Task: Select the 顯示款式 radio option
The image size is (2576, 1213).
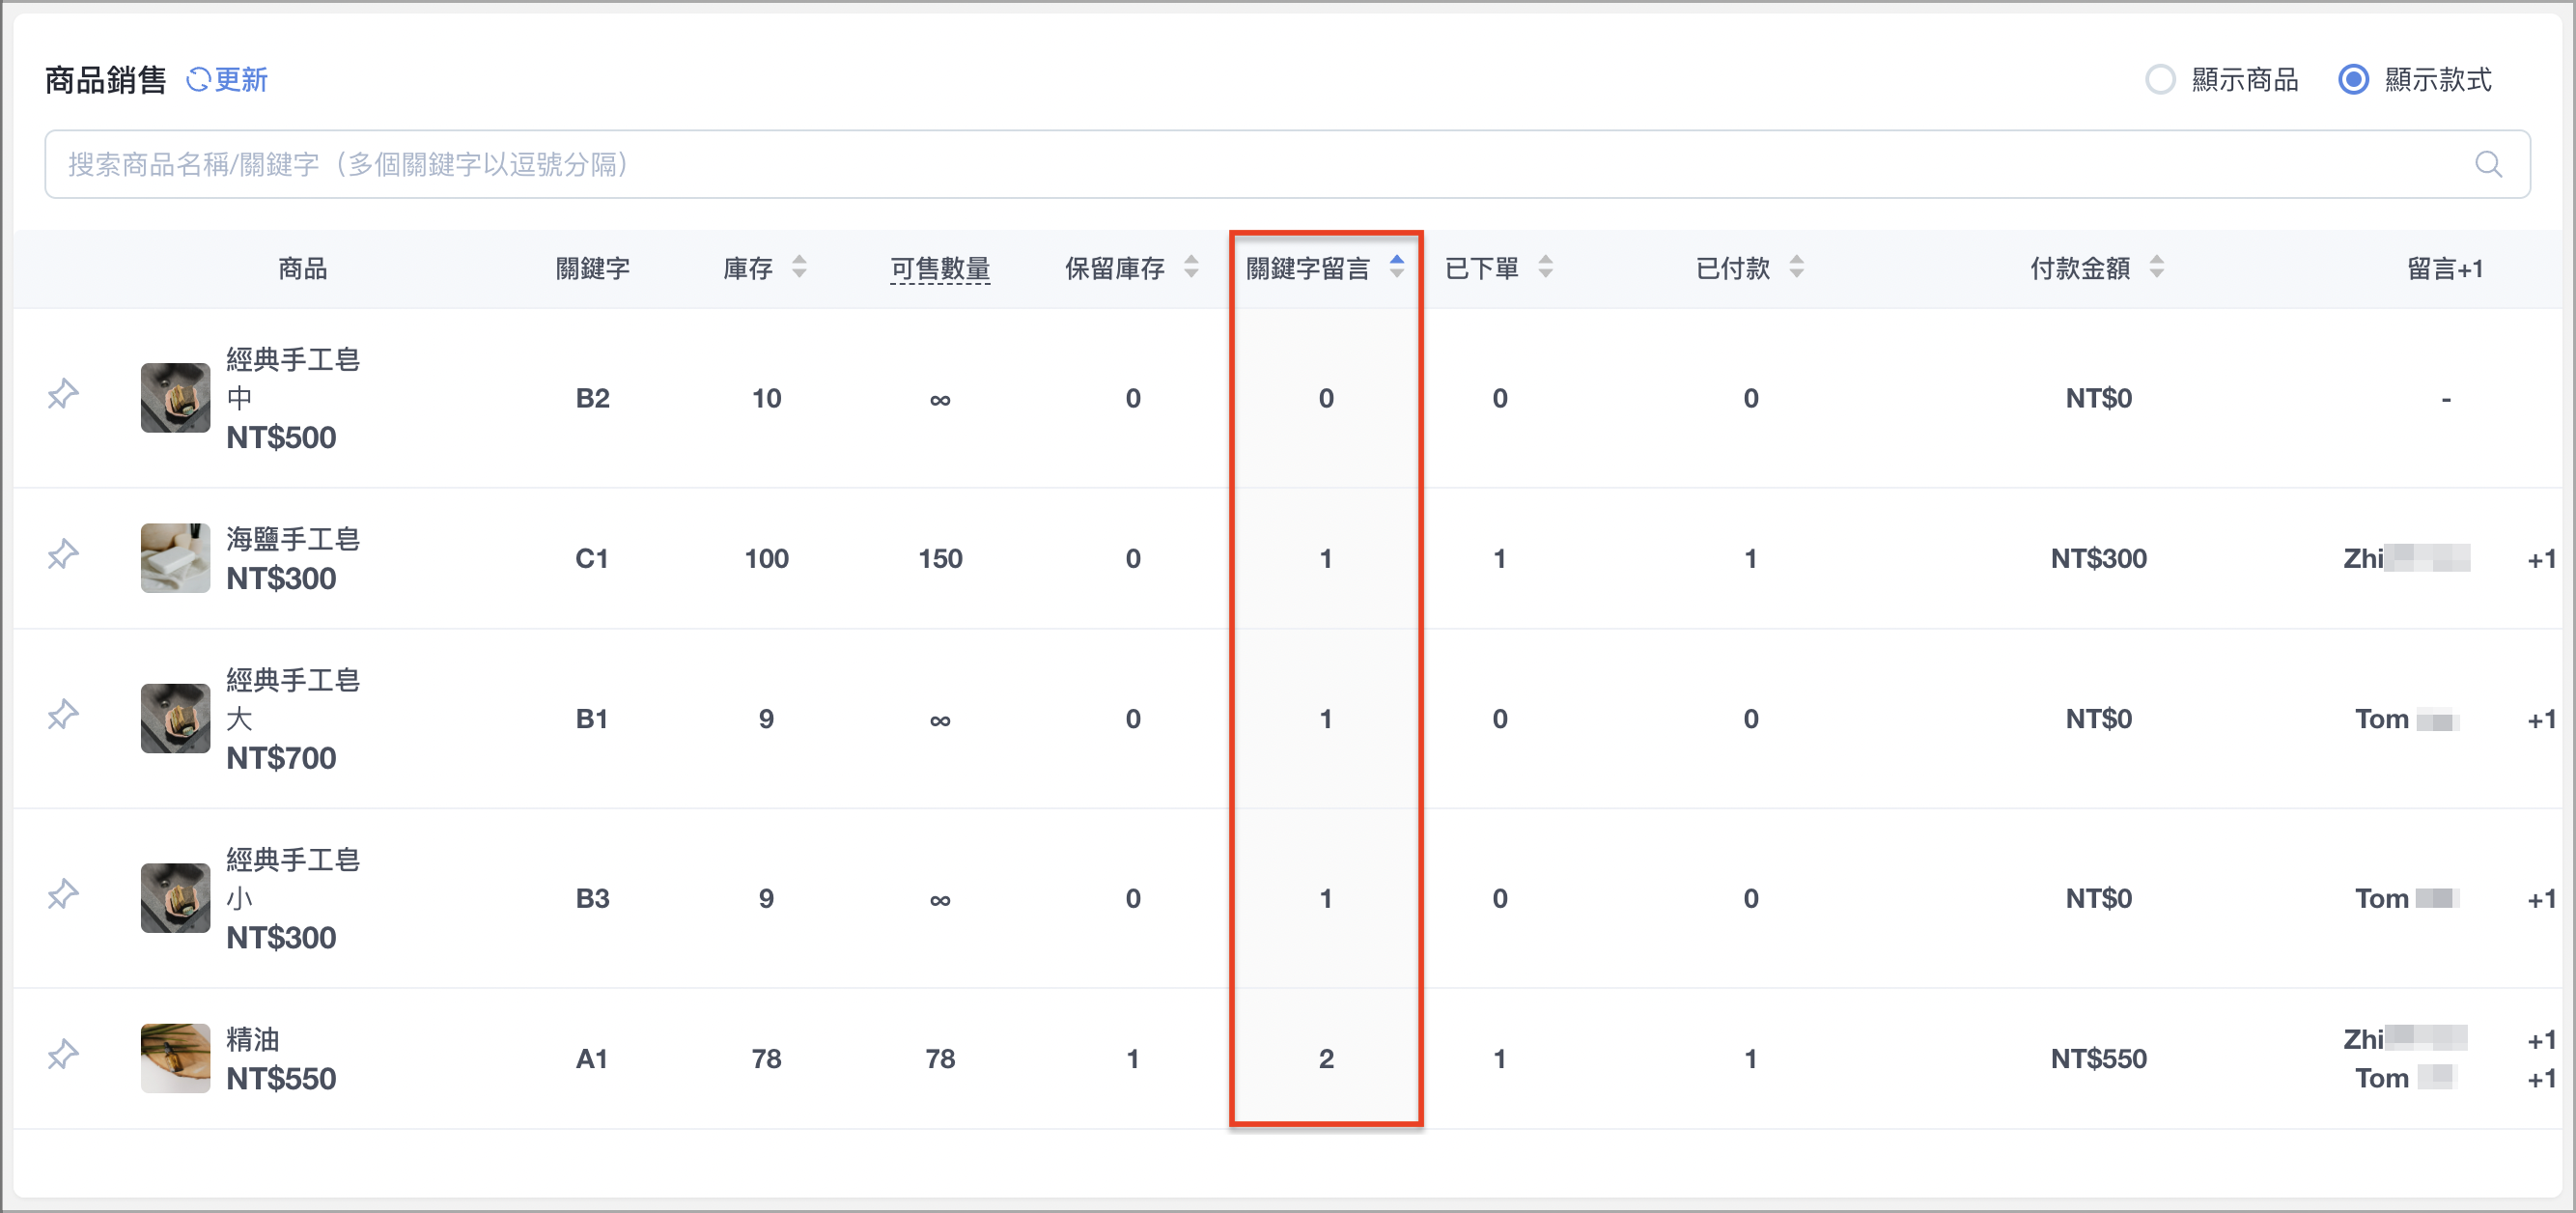Action: click(x=2414, y=80)
